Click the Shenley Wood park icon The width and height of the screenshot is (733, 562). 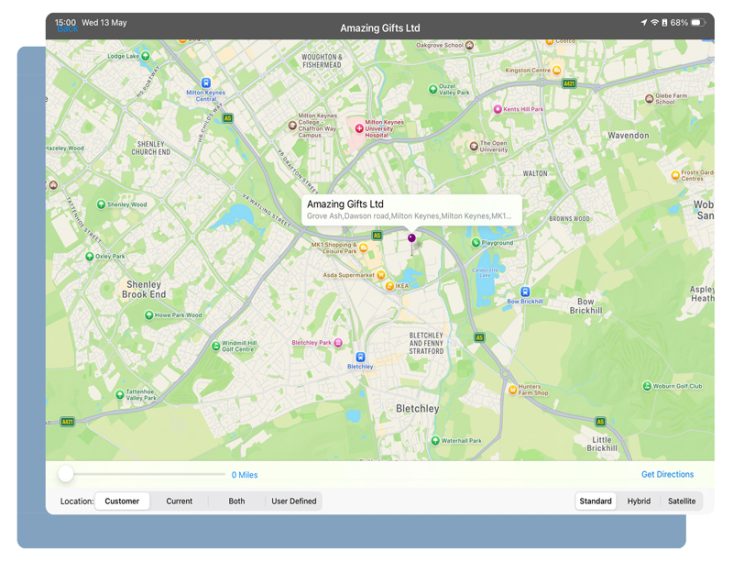pyautogui.click(x=101, y=204)
